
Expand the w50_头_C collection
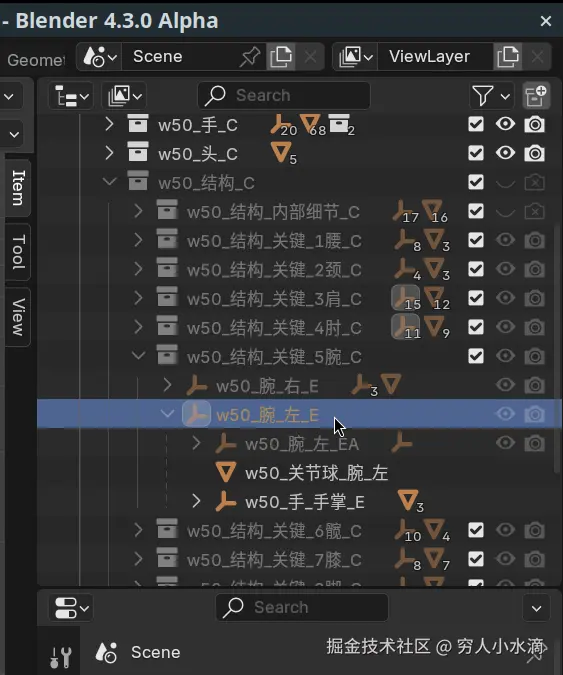click(109, 153)
